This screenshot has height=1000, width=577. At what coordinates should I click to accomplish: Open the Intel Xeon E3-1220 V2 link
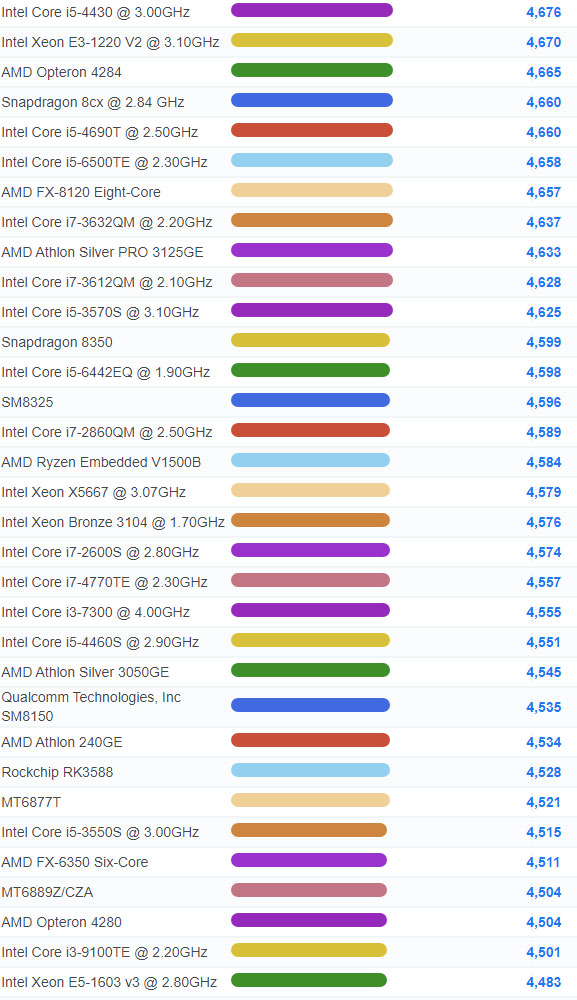tap(110, 42)
